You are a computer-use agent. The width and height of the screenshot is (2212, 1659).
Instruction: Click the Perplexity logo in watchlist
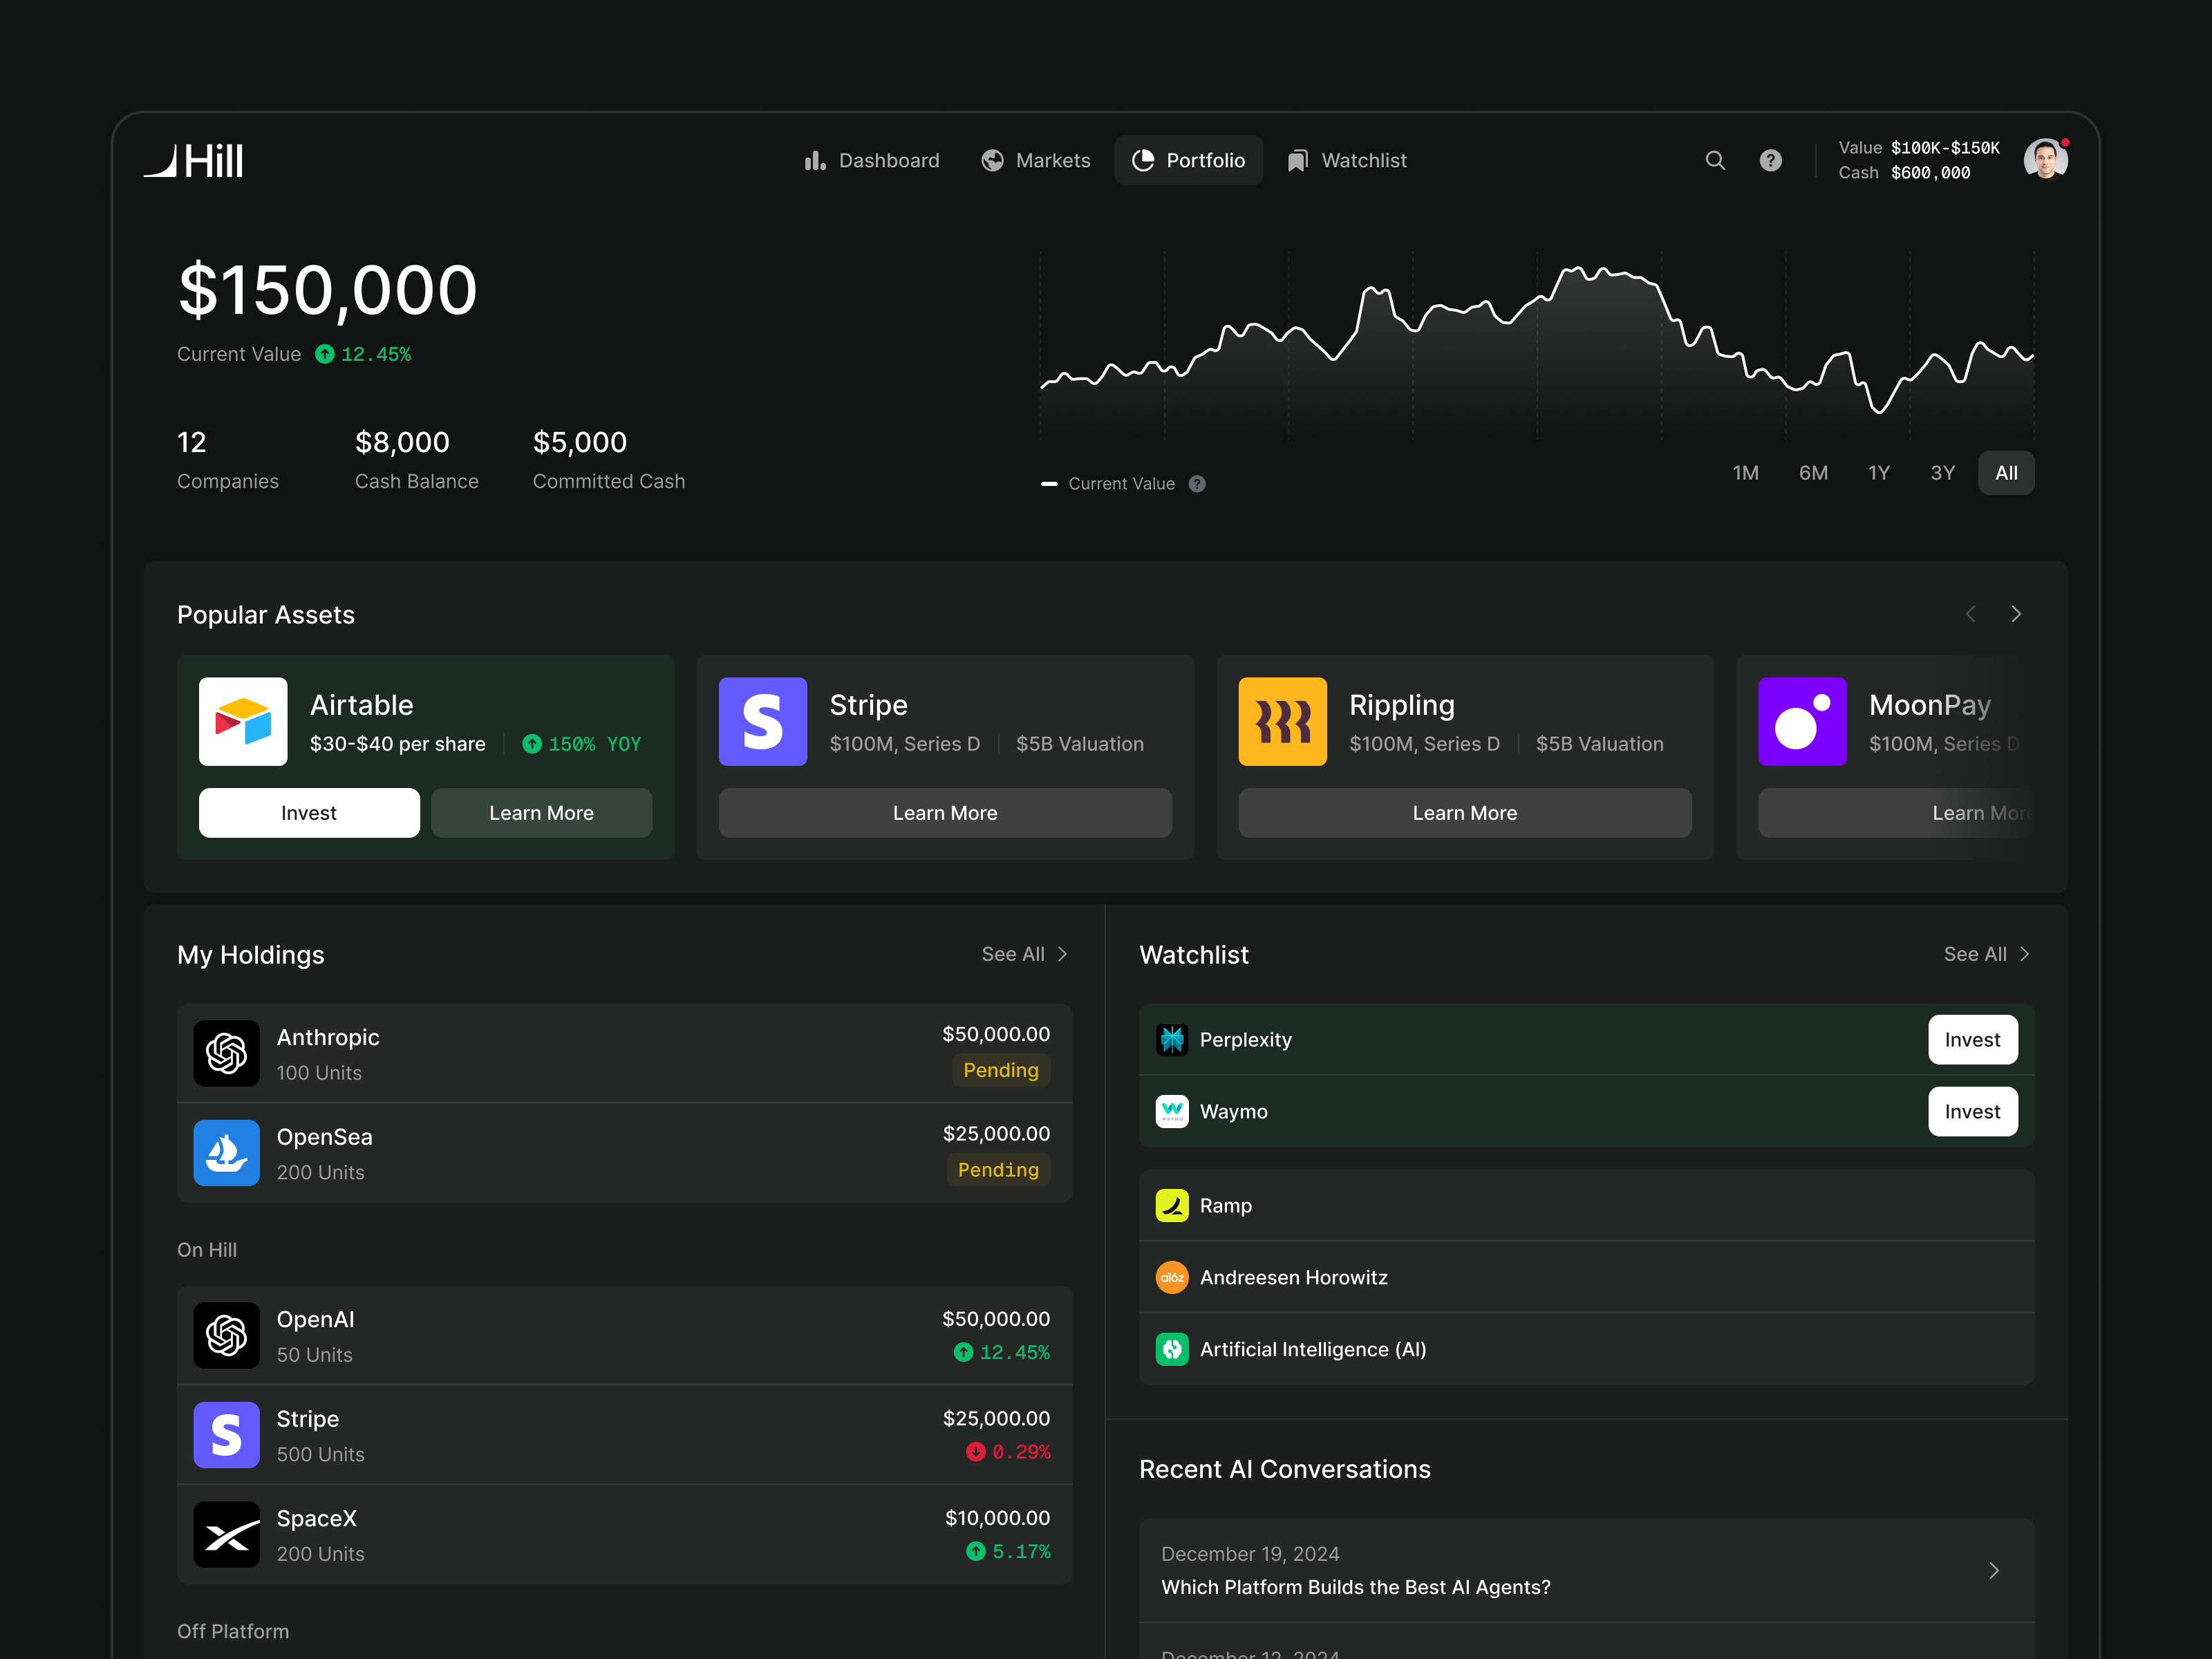click(x=1172, y=1040)
